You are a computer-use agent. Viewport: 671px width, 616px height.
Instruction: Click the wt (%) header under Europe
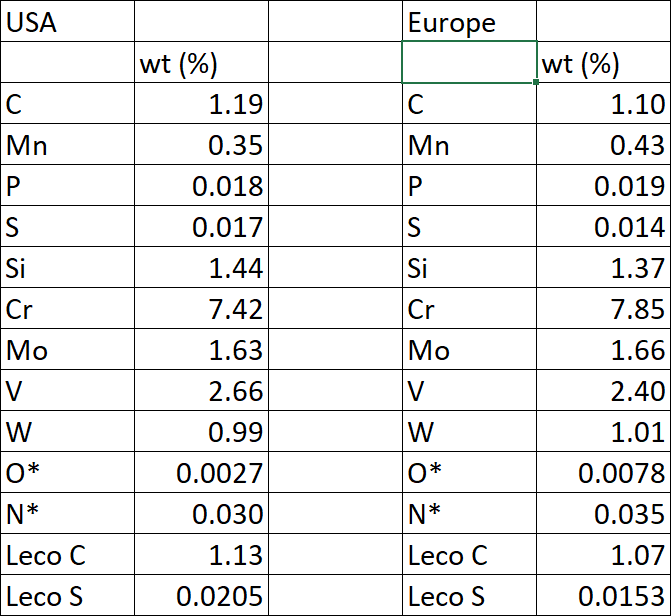coord(602,63)
